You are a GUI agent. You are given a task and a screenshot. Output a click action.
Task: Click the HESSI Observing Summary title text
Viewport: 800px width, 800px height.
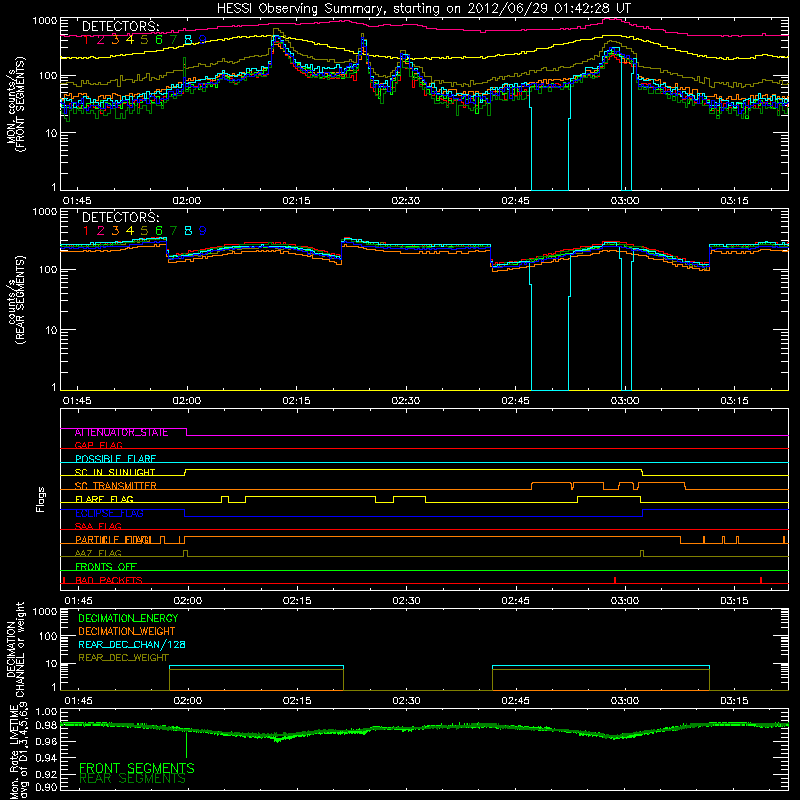423,9
